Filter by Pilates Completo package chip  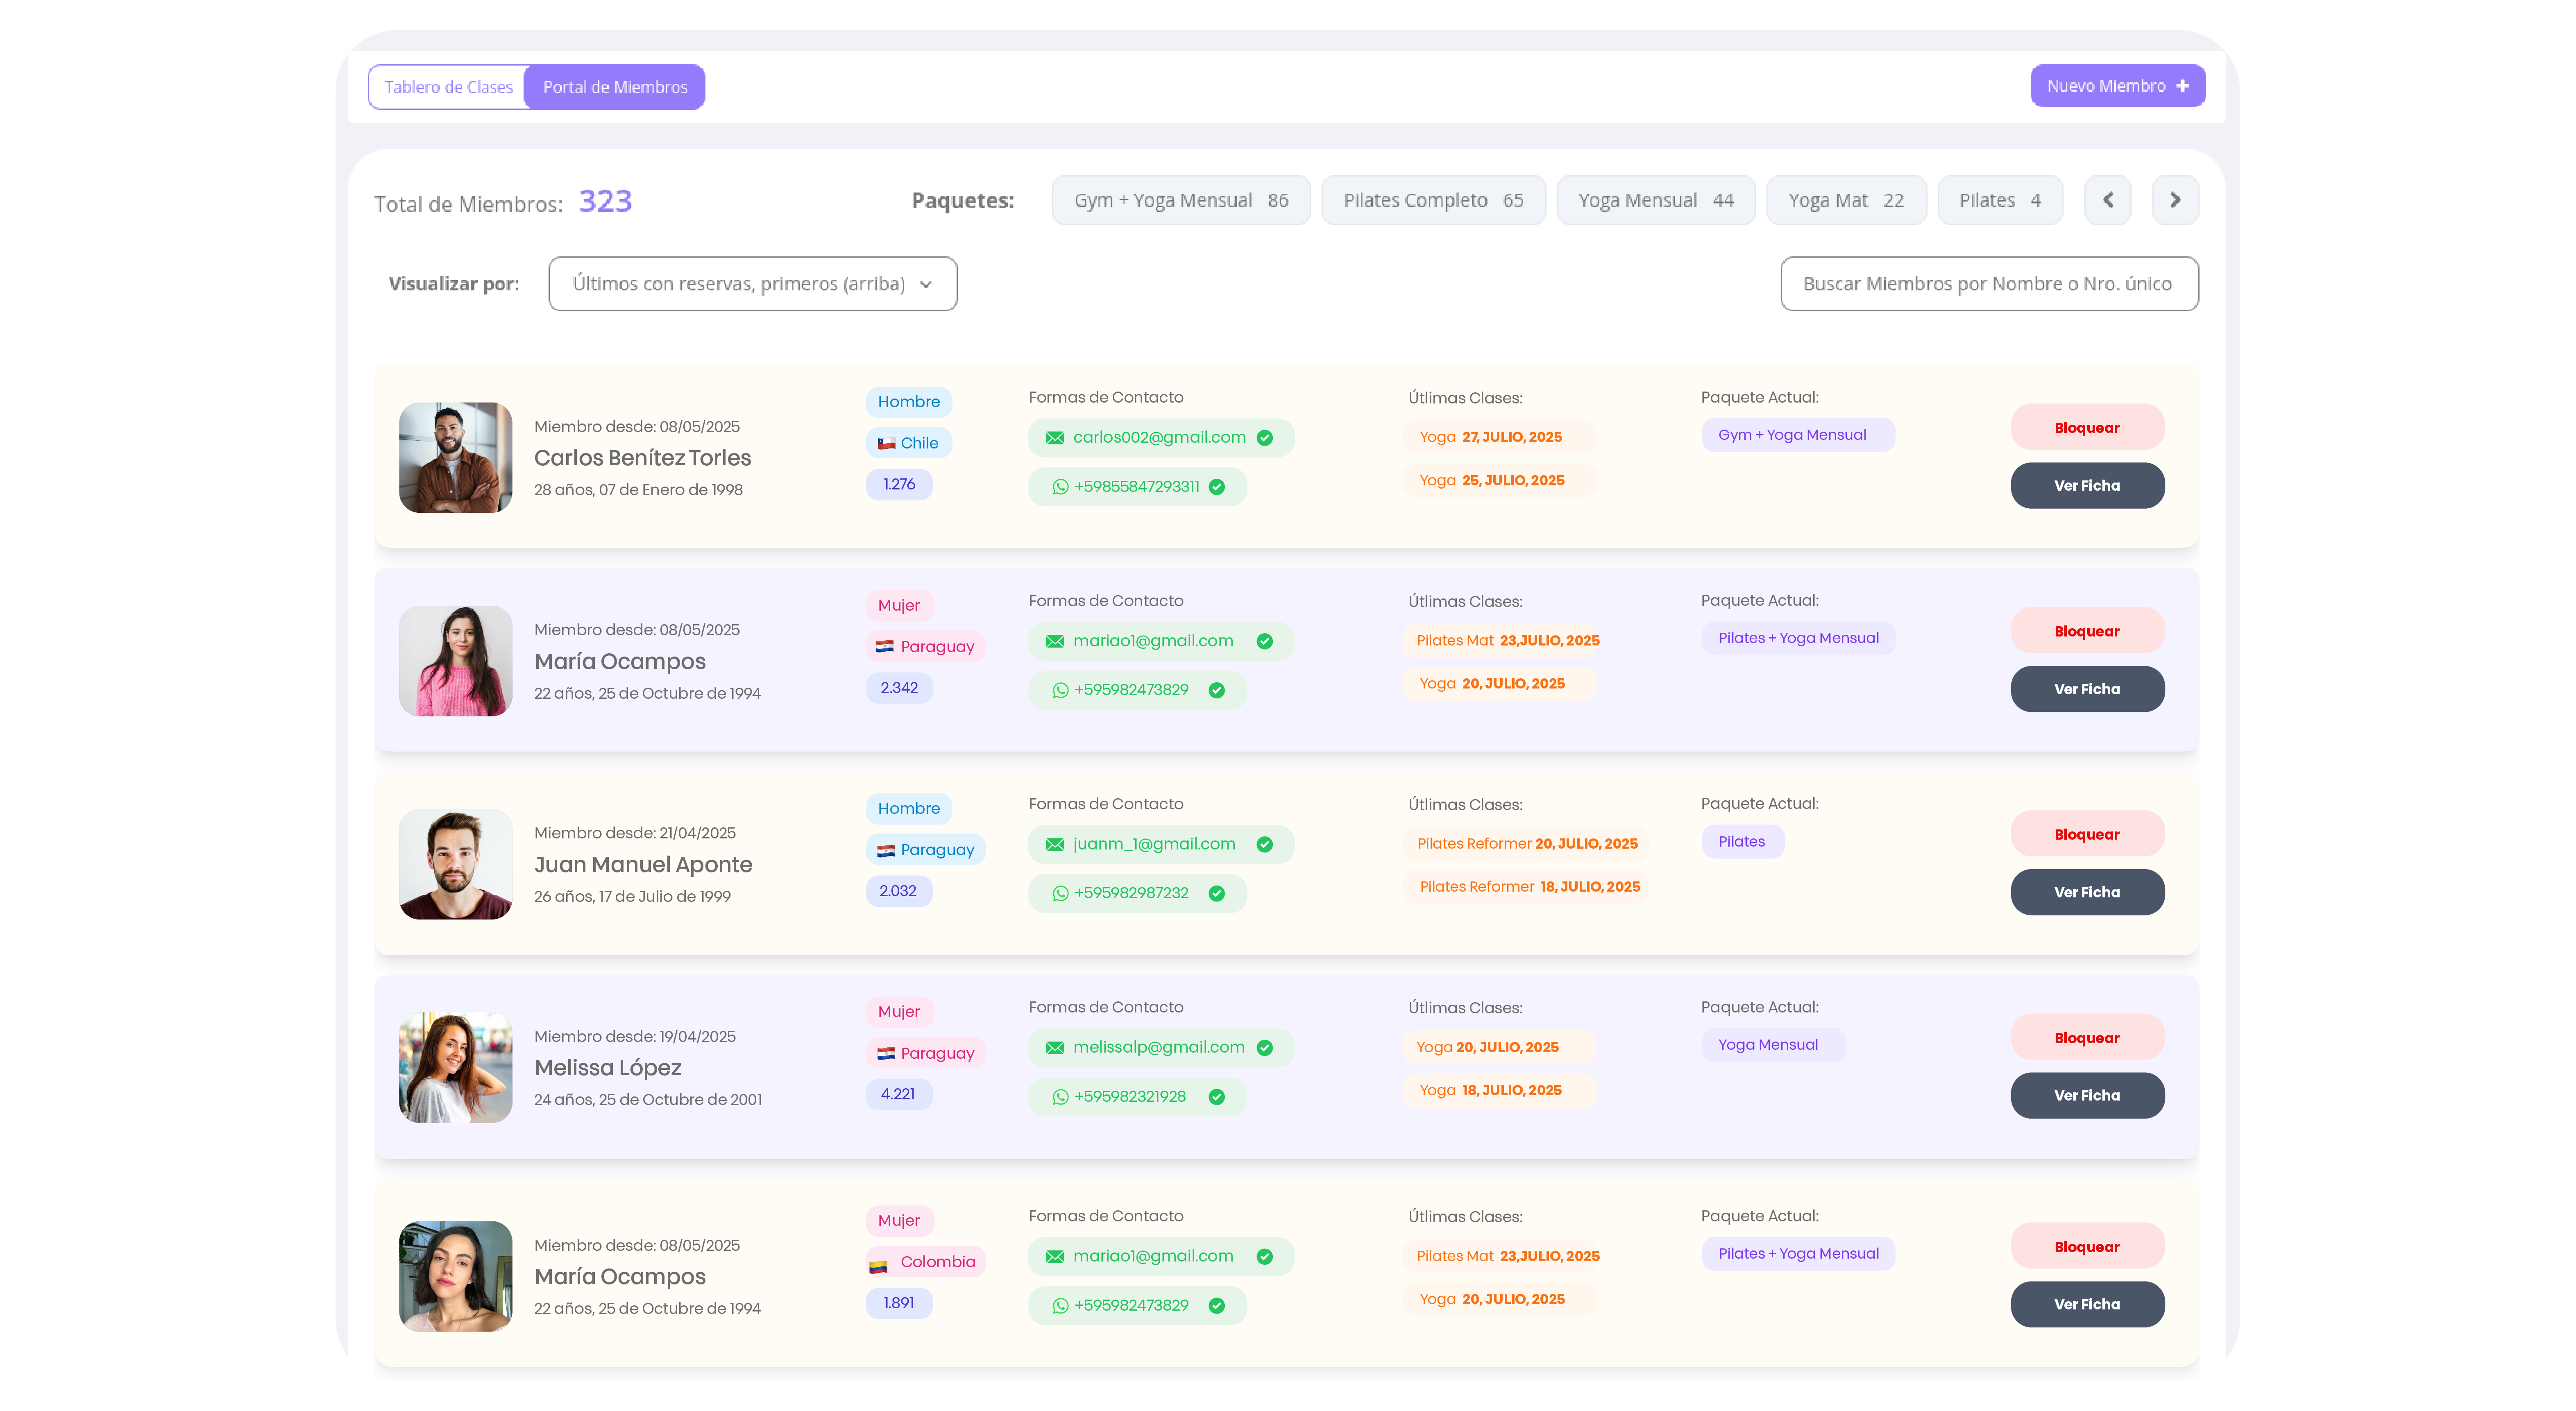[1433, 200]
